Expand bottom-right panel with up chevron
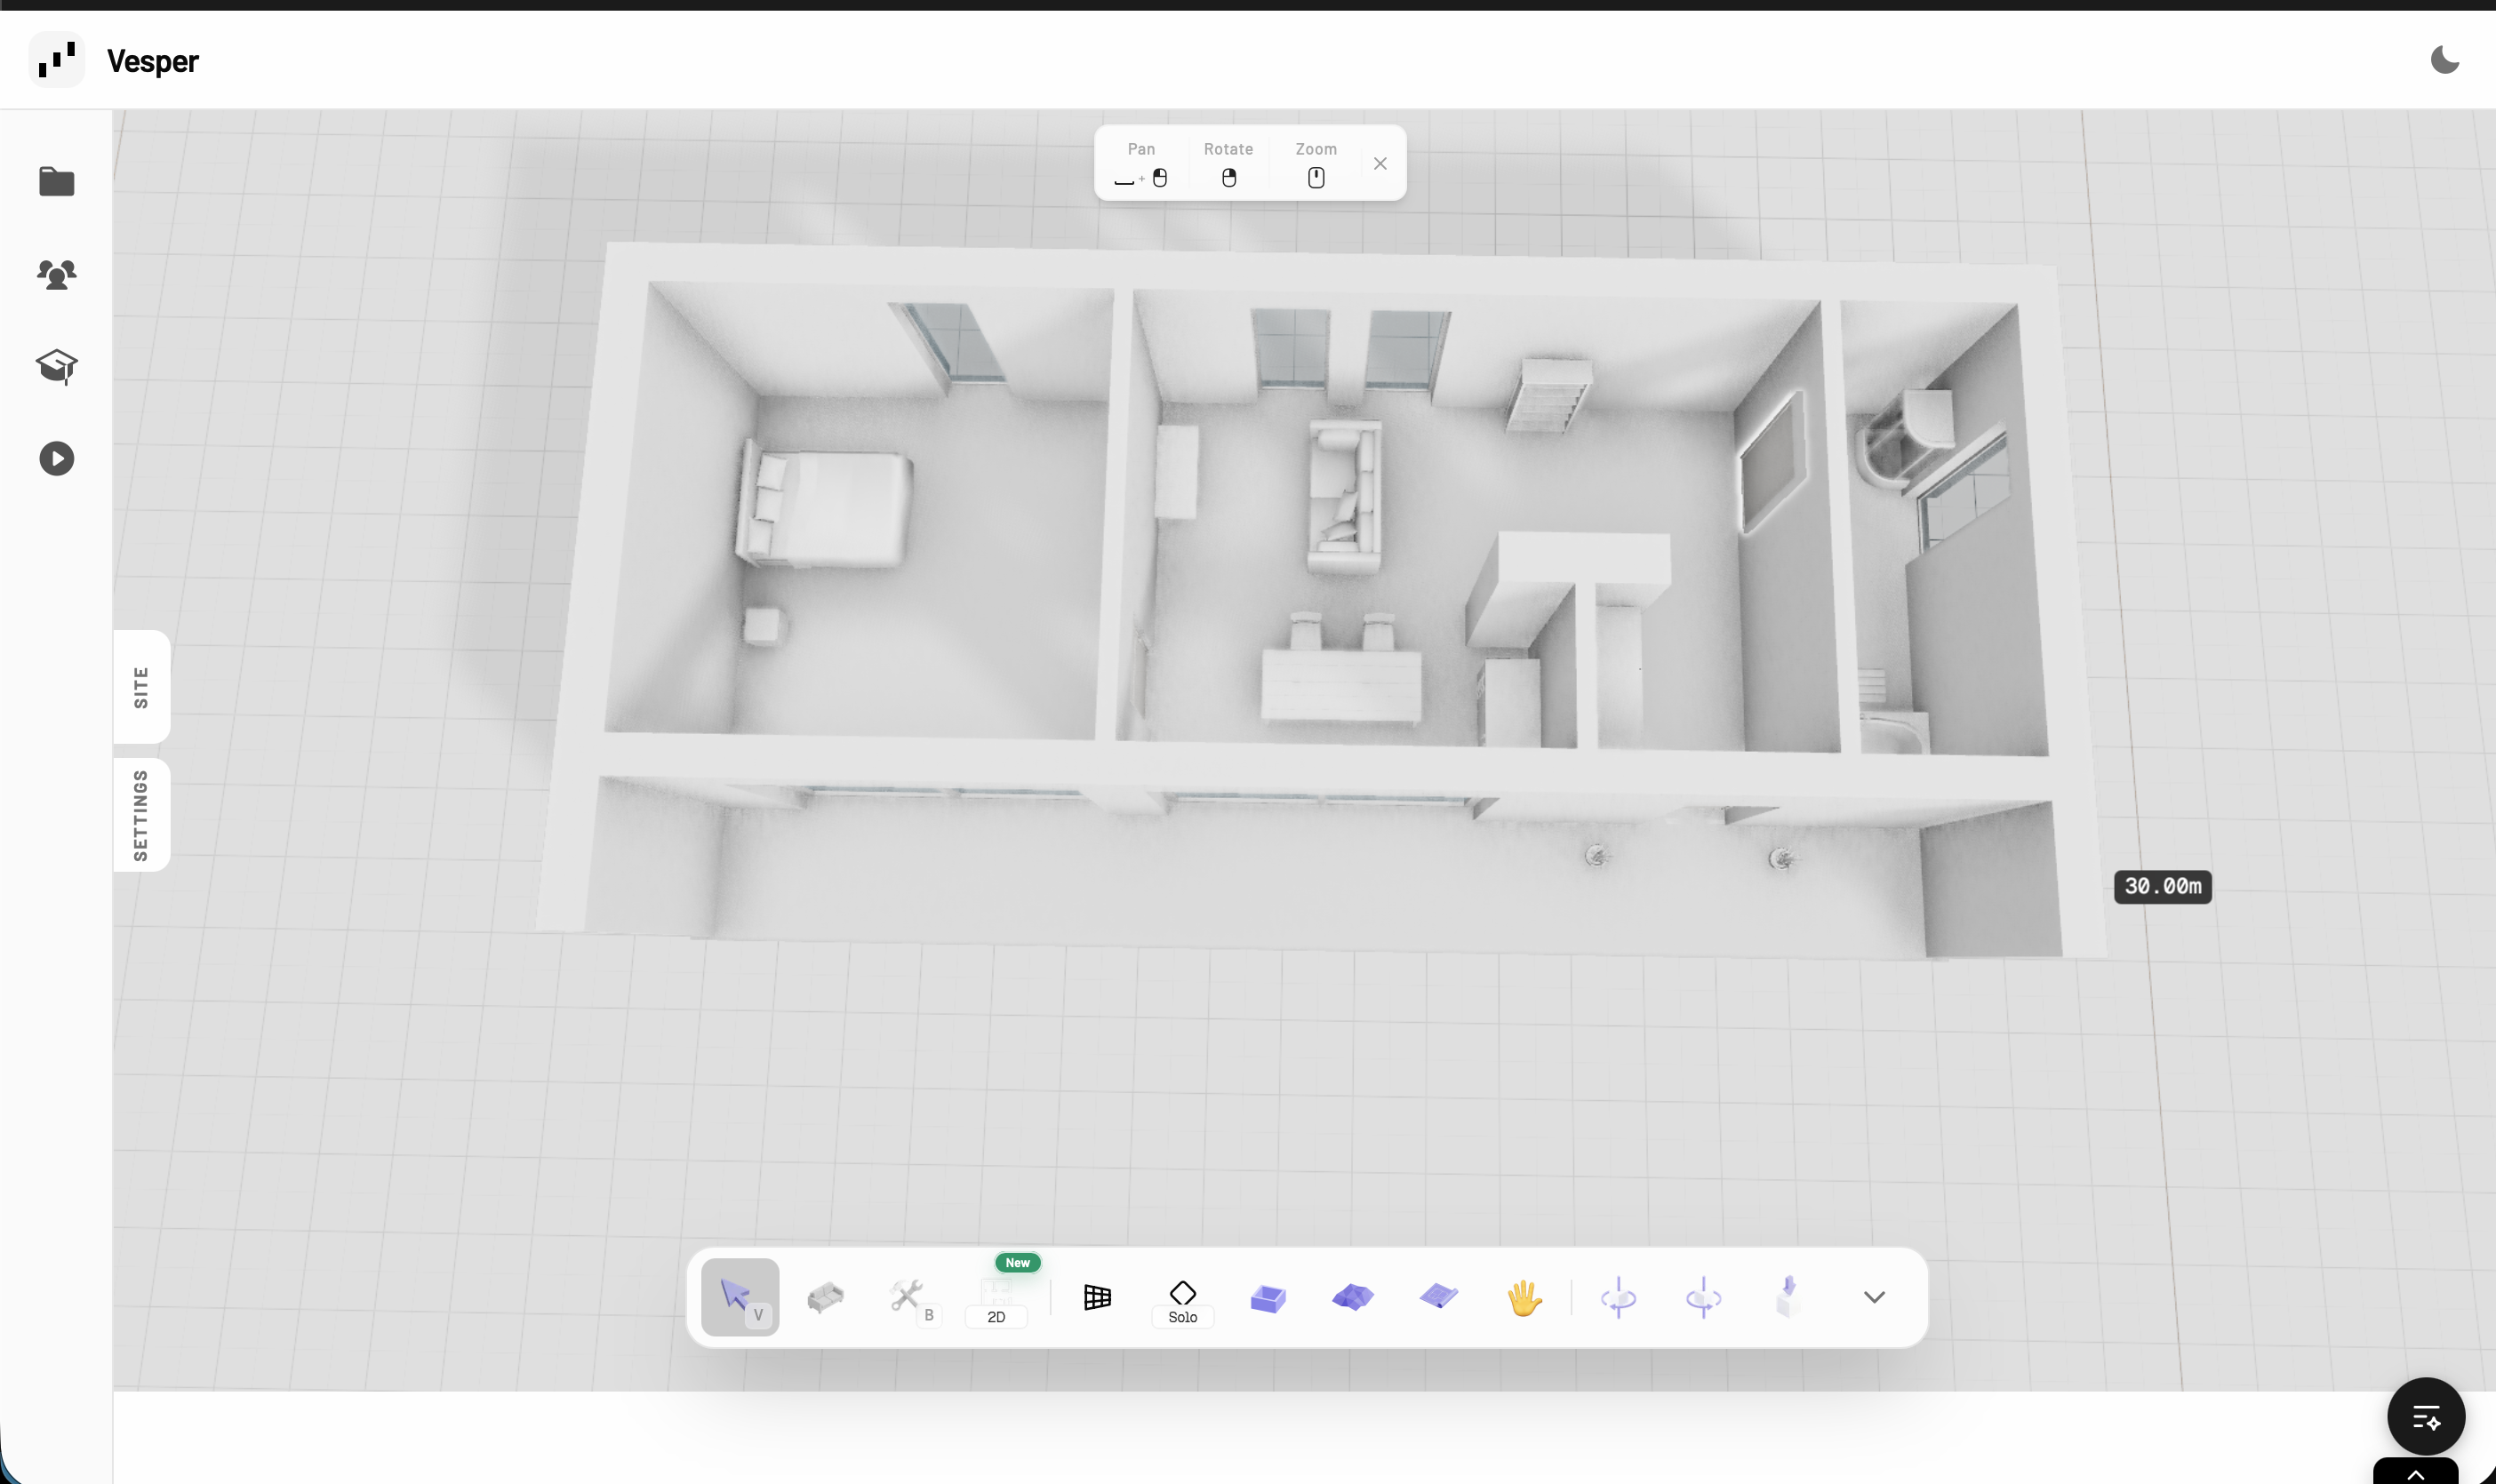This screenshot has width=2496, height=1484. pyautogui.click(x=2415, y=1474)
